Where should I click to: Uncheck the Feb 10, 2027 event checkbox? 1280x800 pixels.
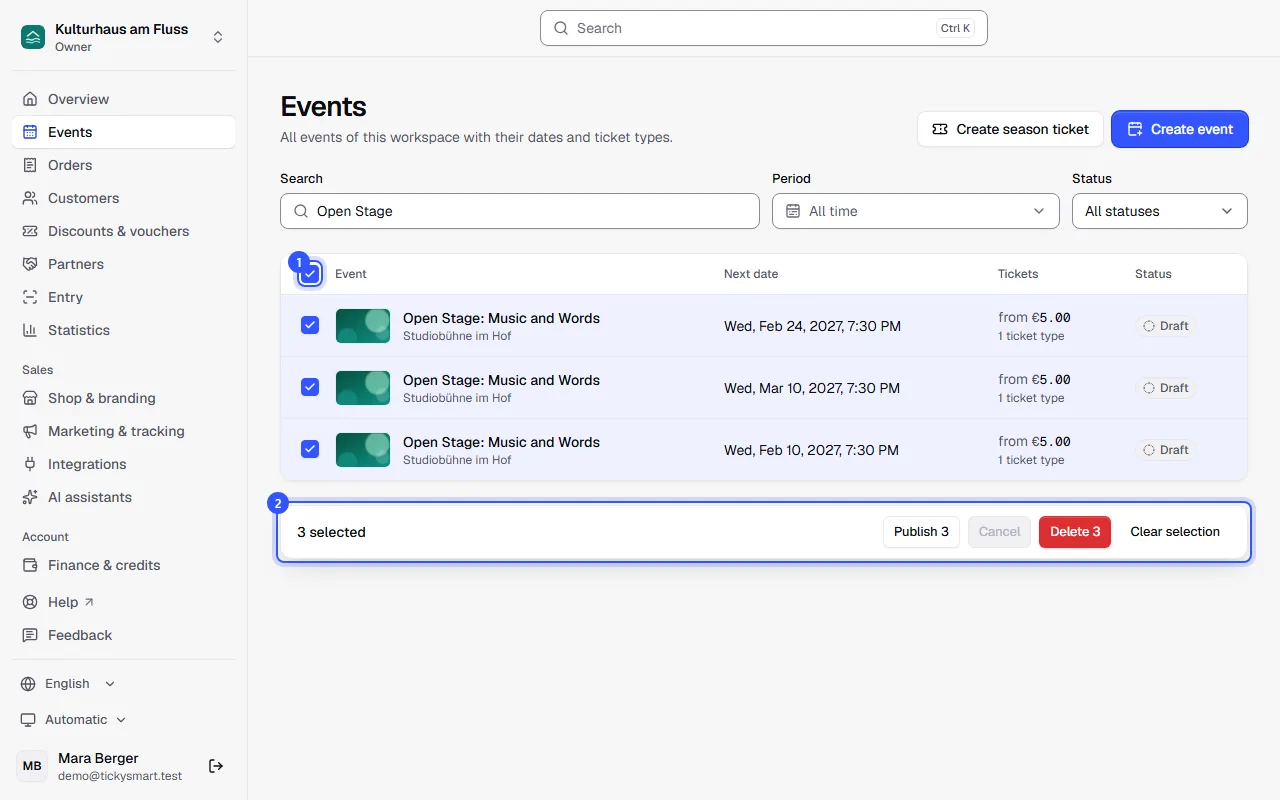pyautogui.click(x=310, y=449)
